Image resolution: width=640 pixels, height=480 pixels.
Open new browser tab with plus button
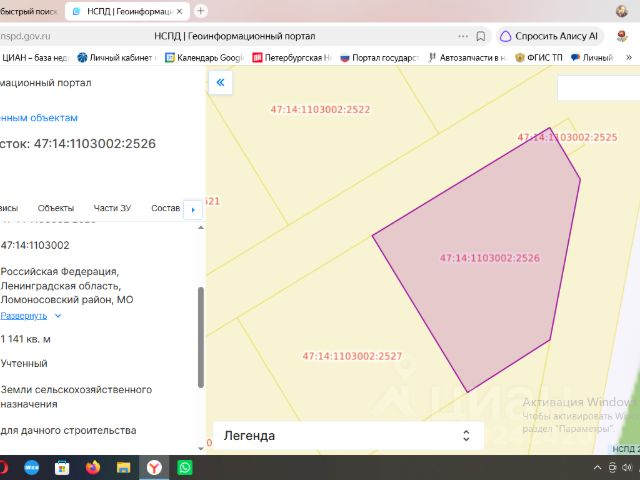click(x=200, y=11)
